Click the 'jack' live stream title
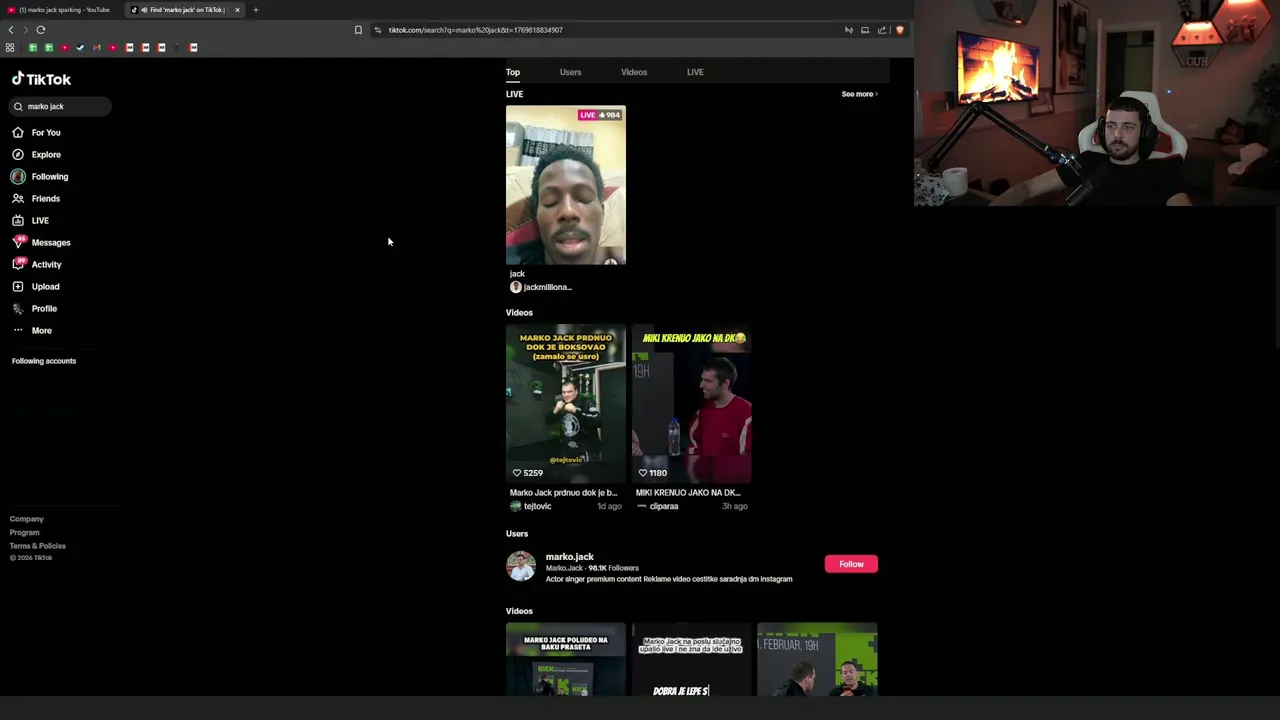 point(517,274)
